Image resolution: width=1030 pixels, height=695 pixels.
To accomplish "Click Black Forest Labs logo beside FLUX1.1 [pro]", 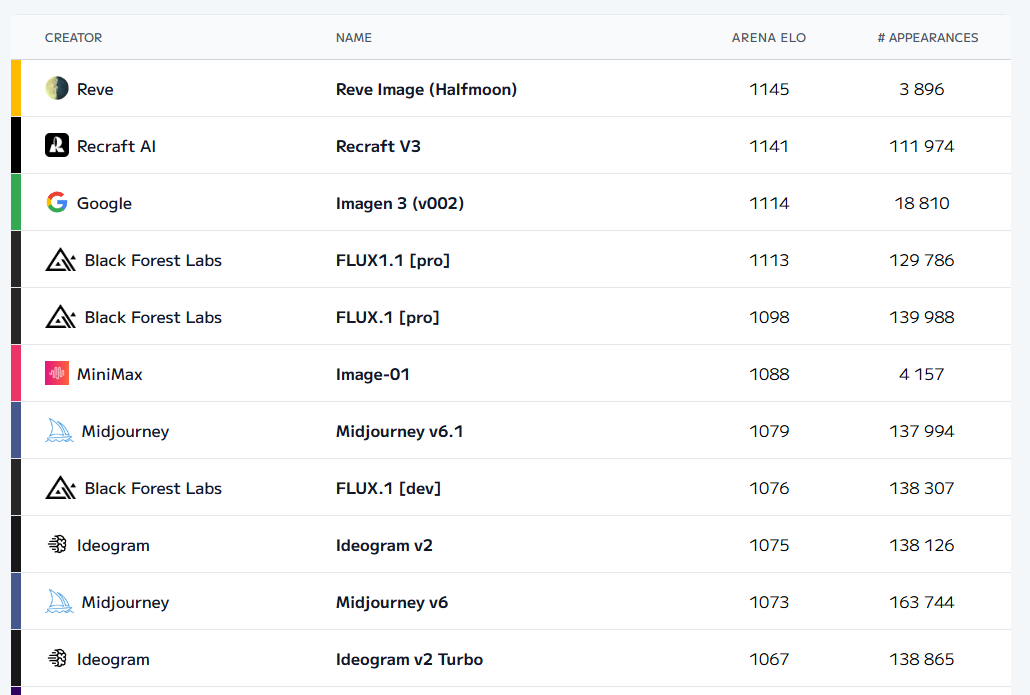I will tap(61, 260).
